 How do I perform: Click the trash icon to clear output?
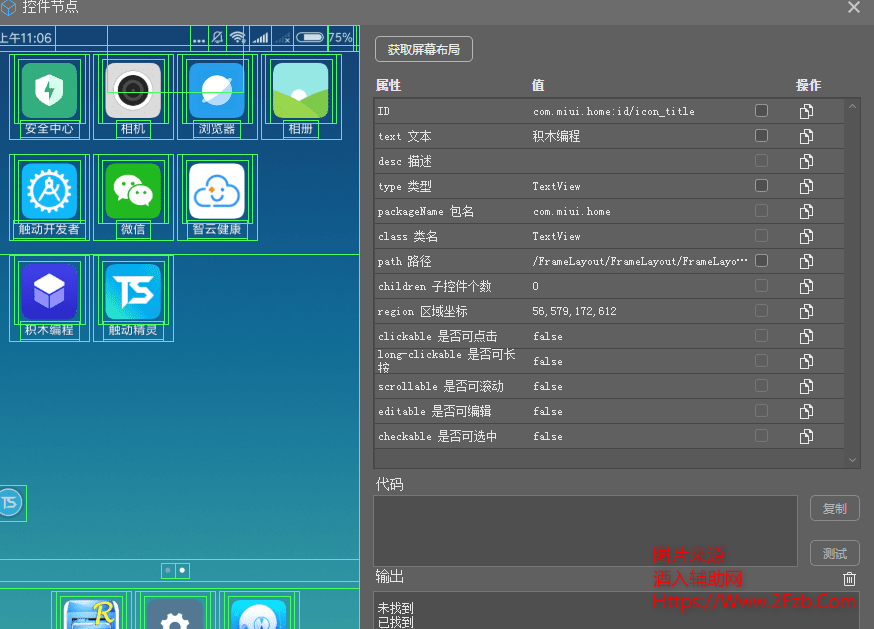pos(849,578)
